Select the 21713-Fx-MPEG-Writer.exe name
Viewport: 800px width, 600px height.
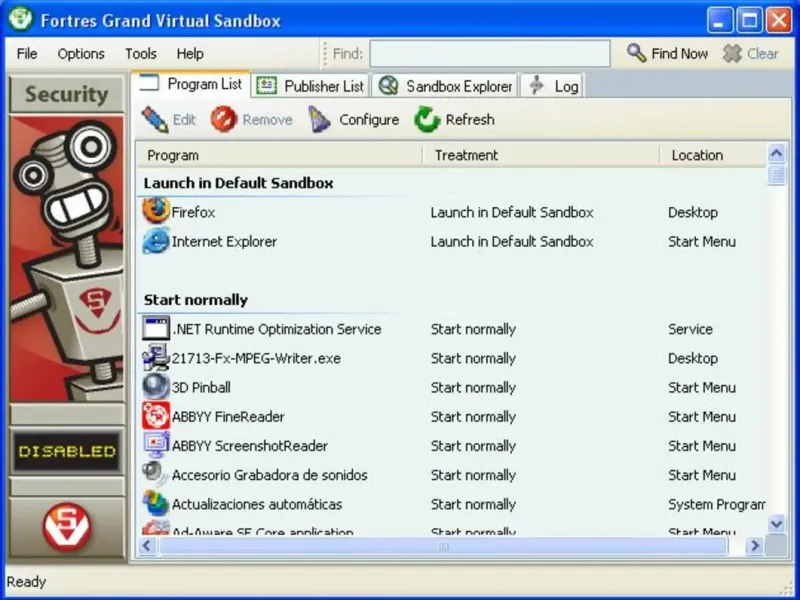tap(256, 358)
